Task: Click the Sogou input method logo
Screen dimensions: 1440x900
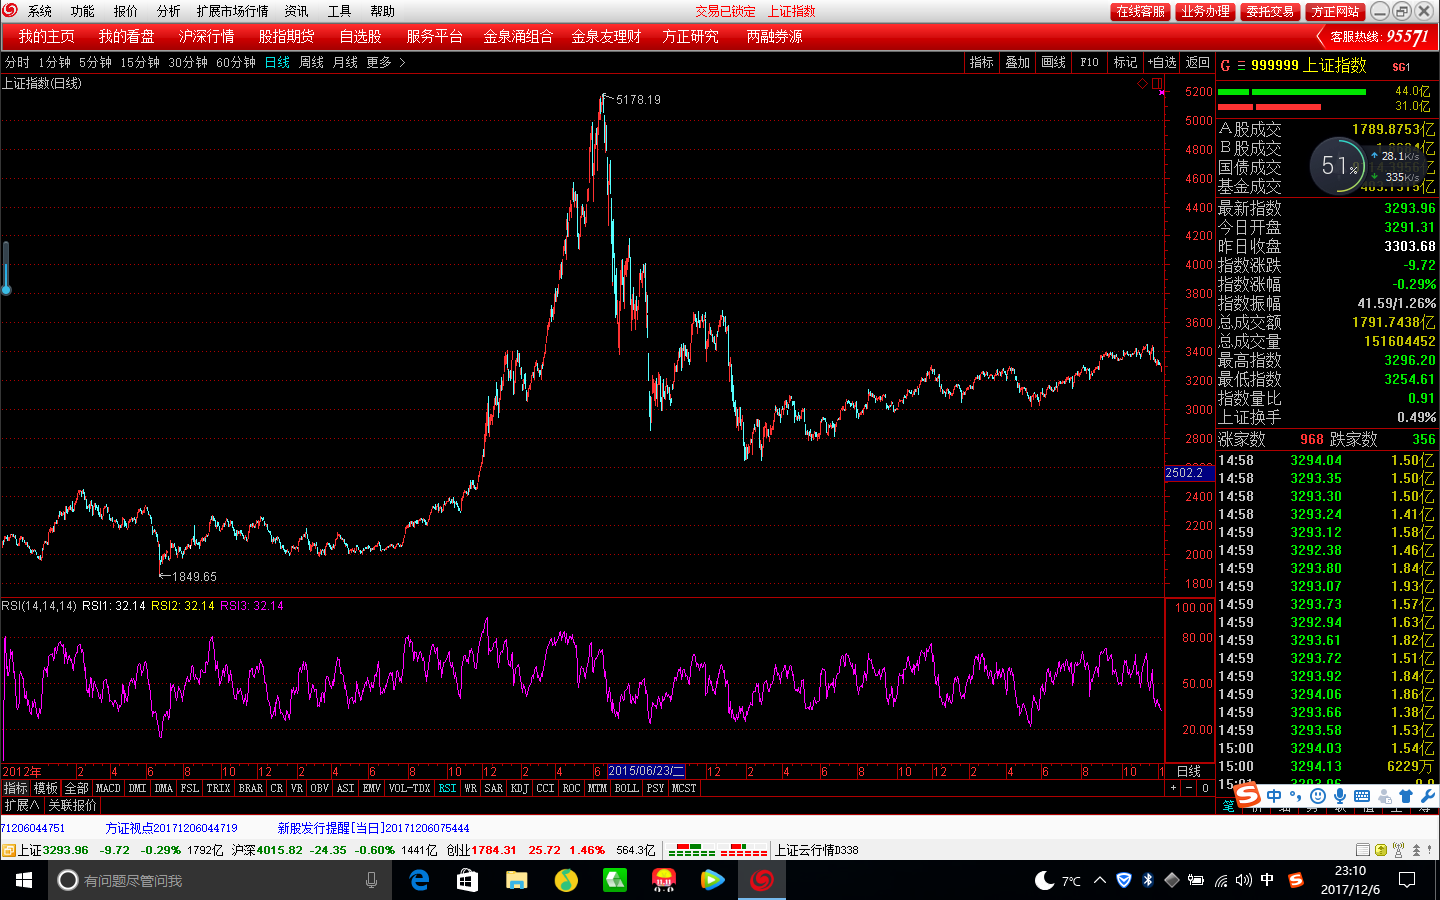Action: pyautogui.click(x=1247, y=796)
